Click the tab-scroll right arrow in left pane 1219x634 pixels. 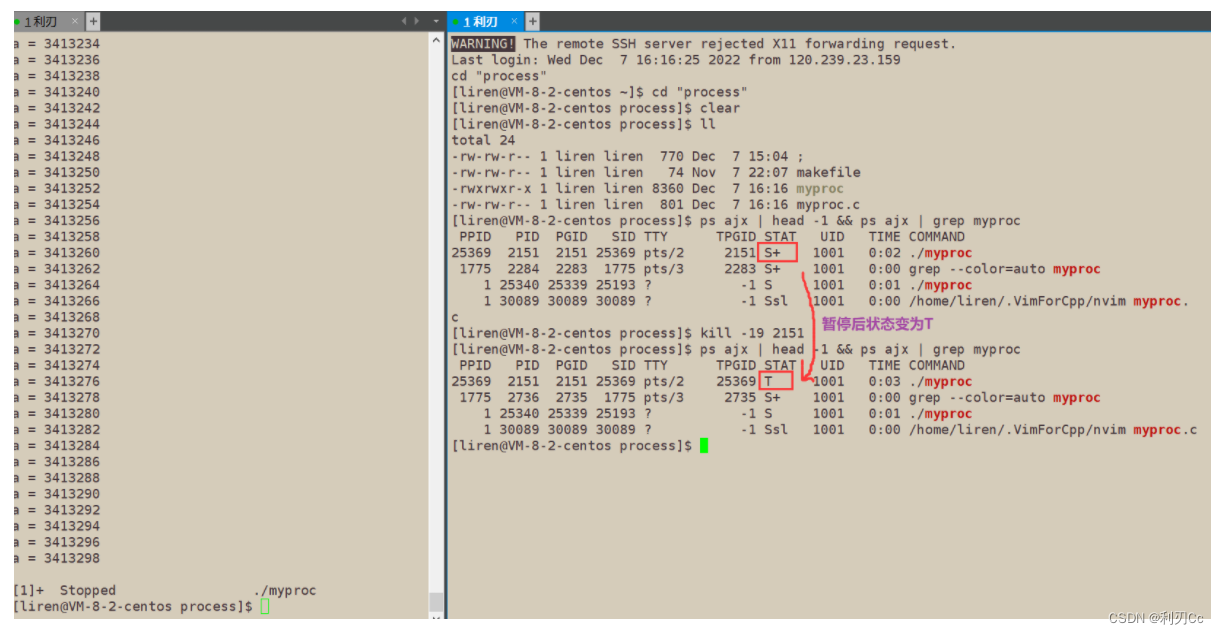coord(416,21)
